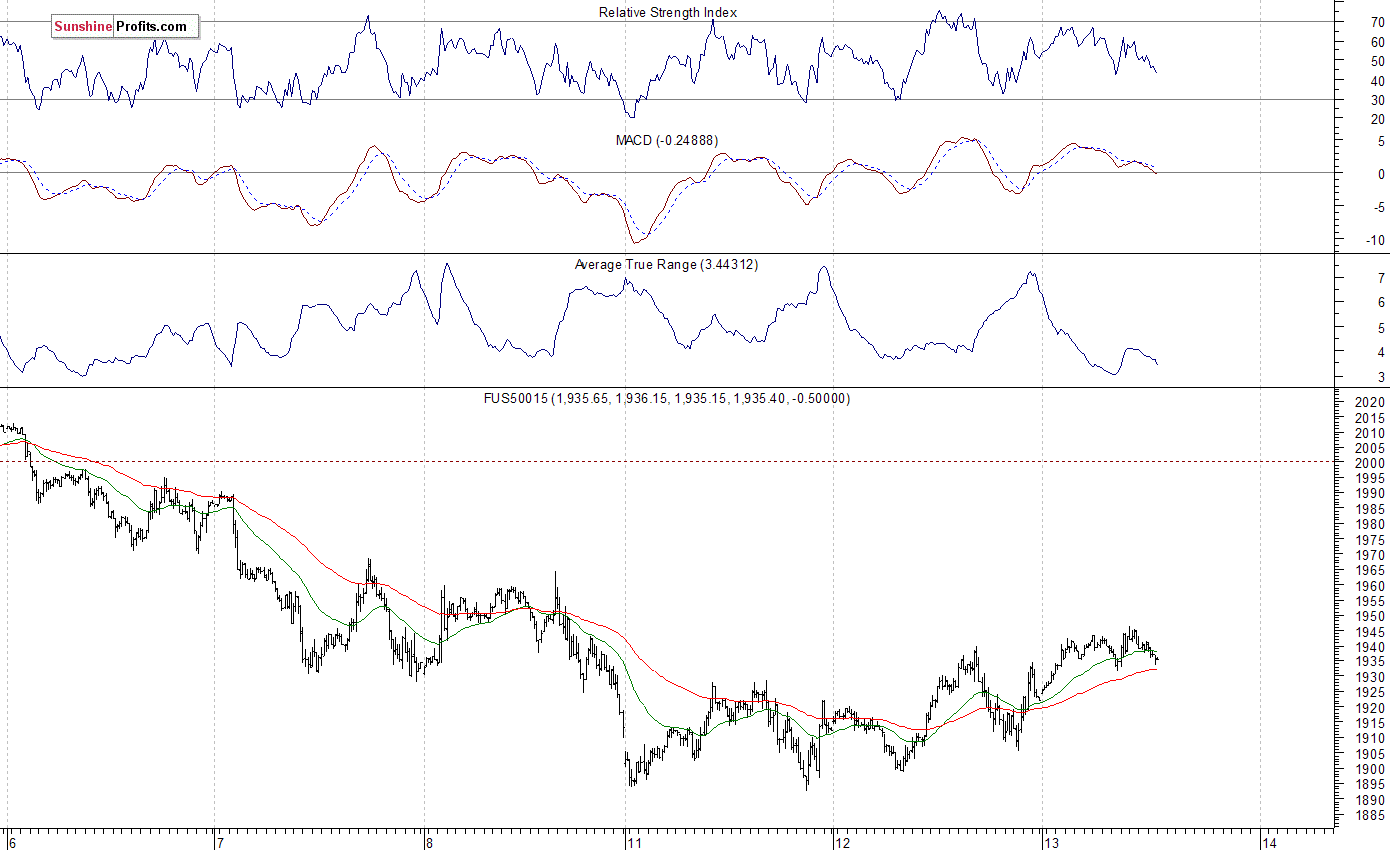Viewport: 1390px width, 850px height.
Task: Click the 1990 price axis label
Action: tap(1369, 494)
